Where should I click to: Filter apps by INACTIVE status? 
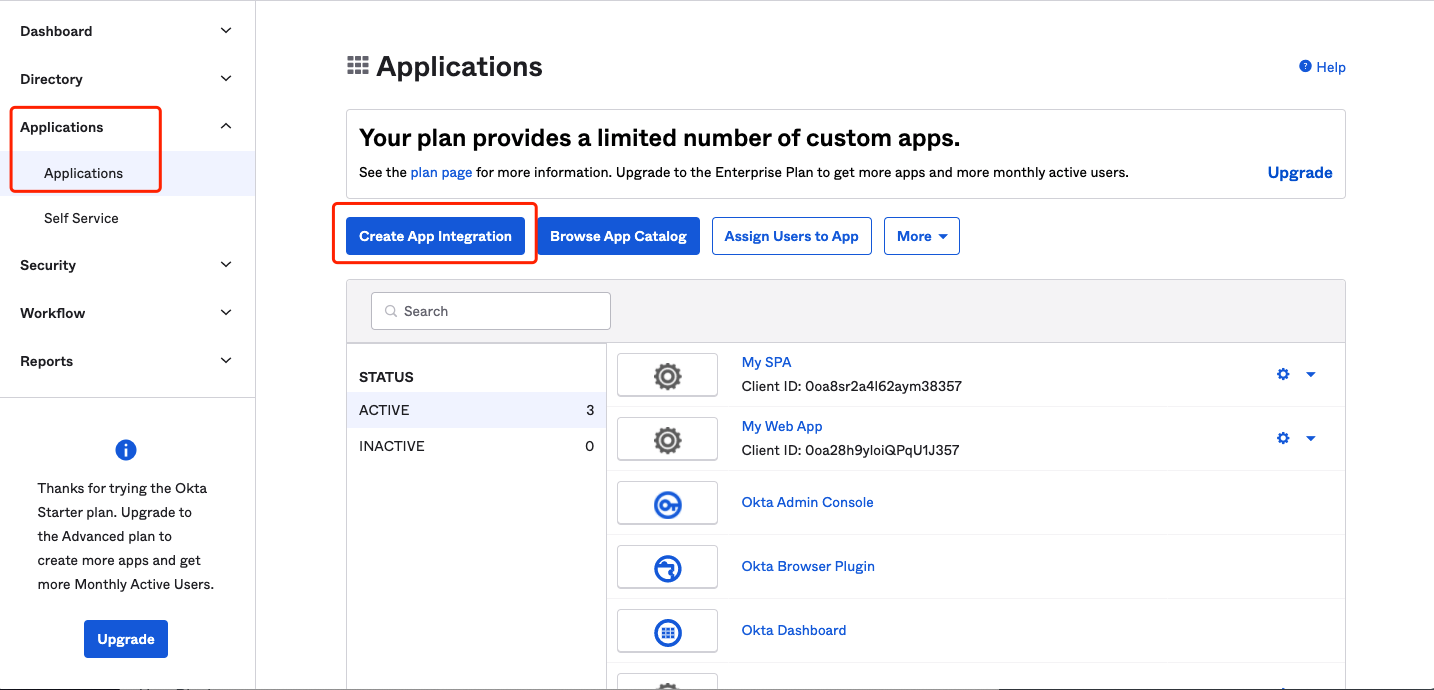click(x=476, y=446)
